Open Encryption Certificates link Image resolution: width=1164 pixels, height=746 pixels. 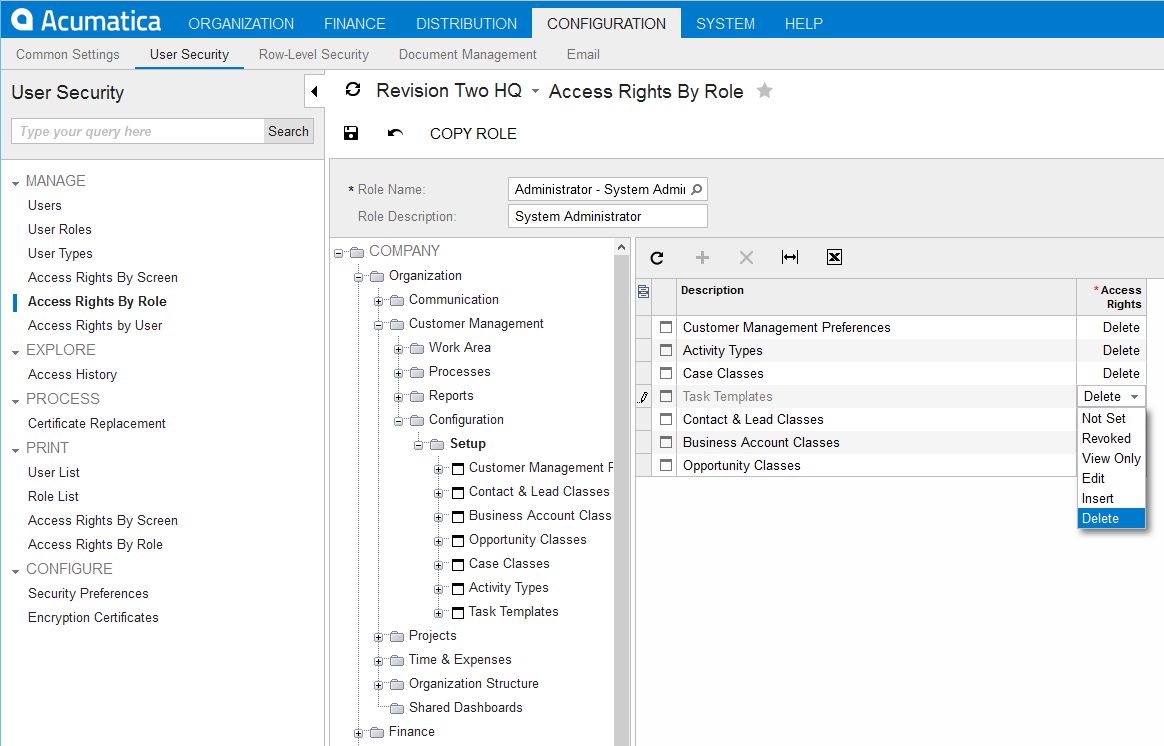pyautogui.click(x=93, y=618)
